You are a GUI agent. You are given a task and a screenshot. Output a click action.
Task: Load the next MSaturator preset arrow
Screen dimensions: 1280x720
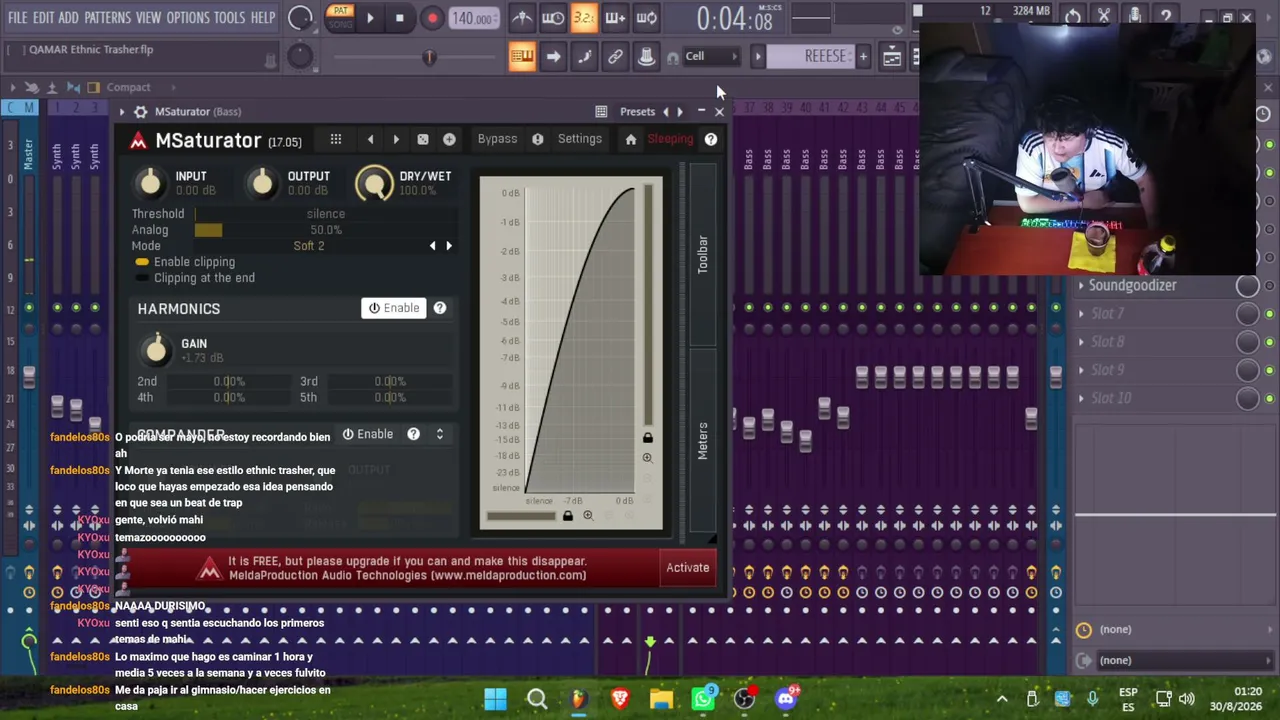[x=396, y=139]
